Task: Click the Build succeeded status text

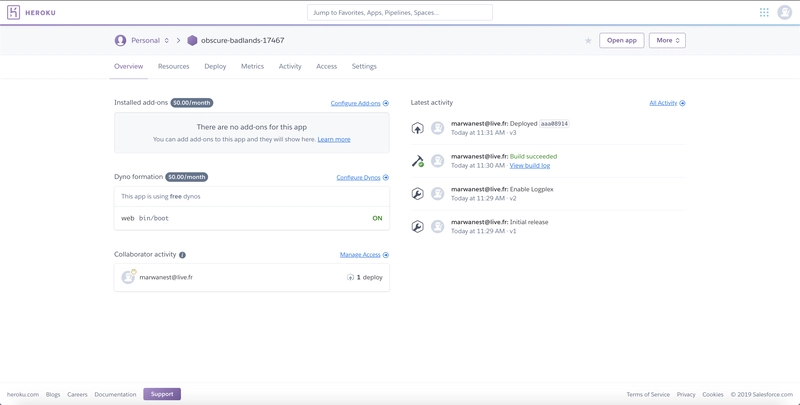Action: pyautogui.click(x=533, y=157)
